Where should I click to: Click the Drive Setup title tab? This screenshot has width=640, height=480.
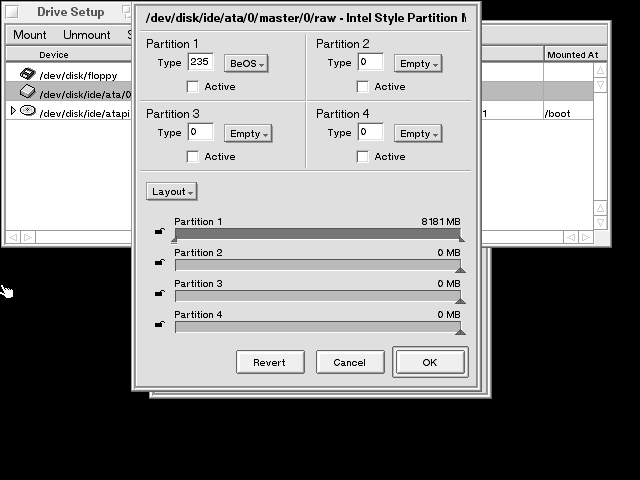pyautogui.click(x=70, y=12)
